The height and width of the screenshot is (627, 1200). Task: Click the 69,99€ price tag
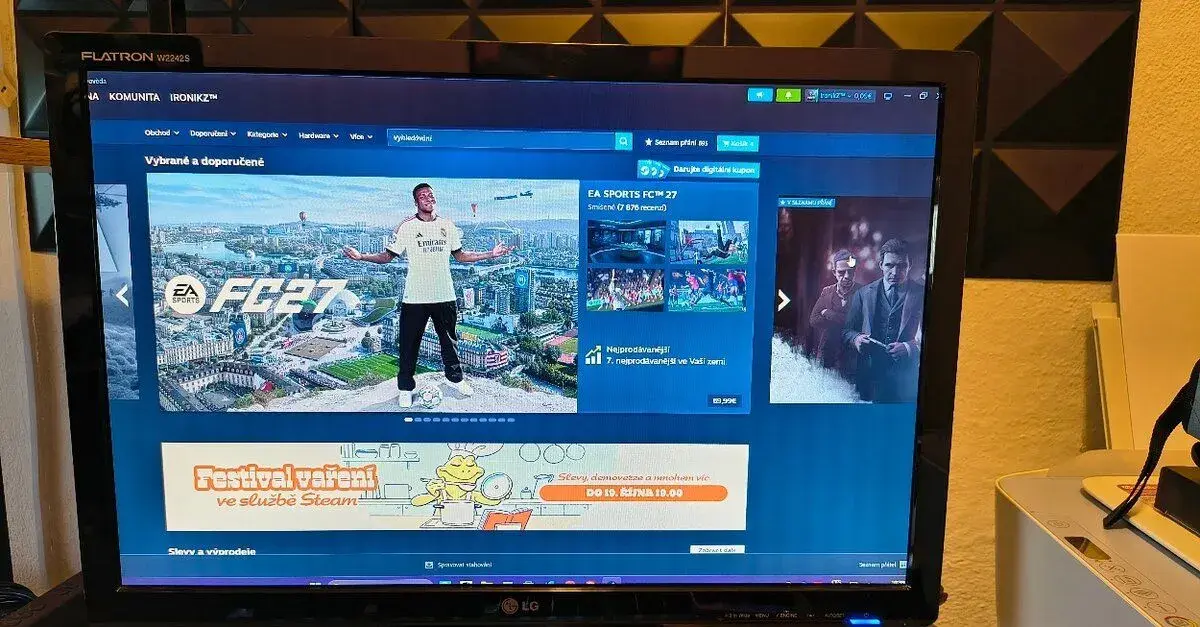coord(724,400)
